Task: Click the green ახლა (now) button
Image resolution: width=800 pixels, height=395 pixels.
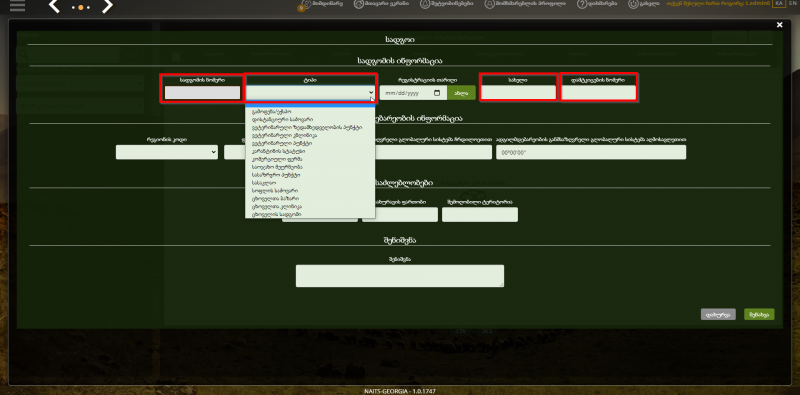Action: coord(461,93)
